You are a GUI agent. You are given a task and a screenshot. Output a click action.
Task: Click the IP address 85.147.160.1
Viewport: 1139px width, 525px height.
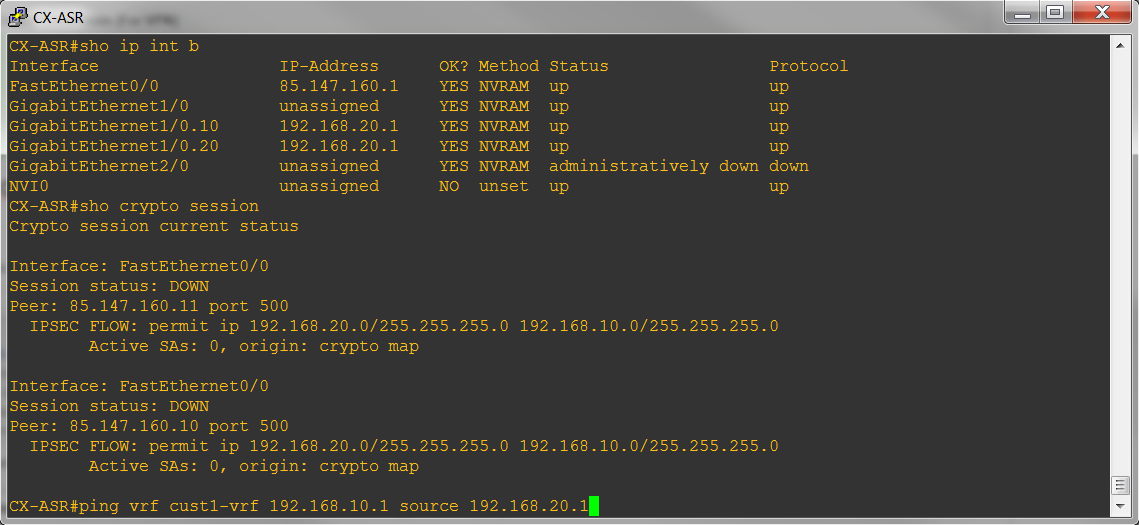339,86
